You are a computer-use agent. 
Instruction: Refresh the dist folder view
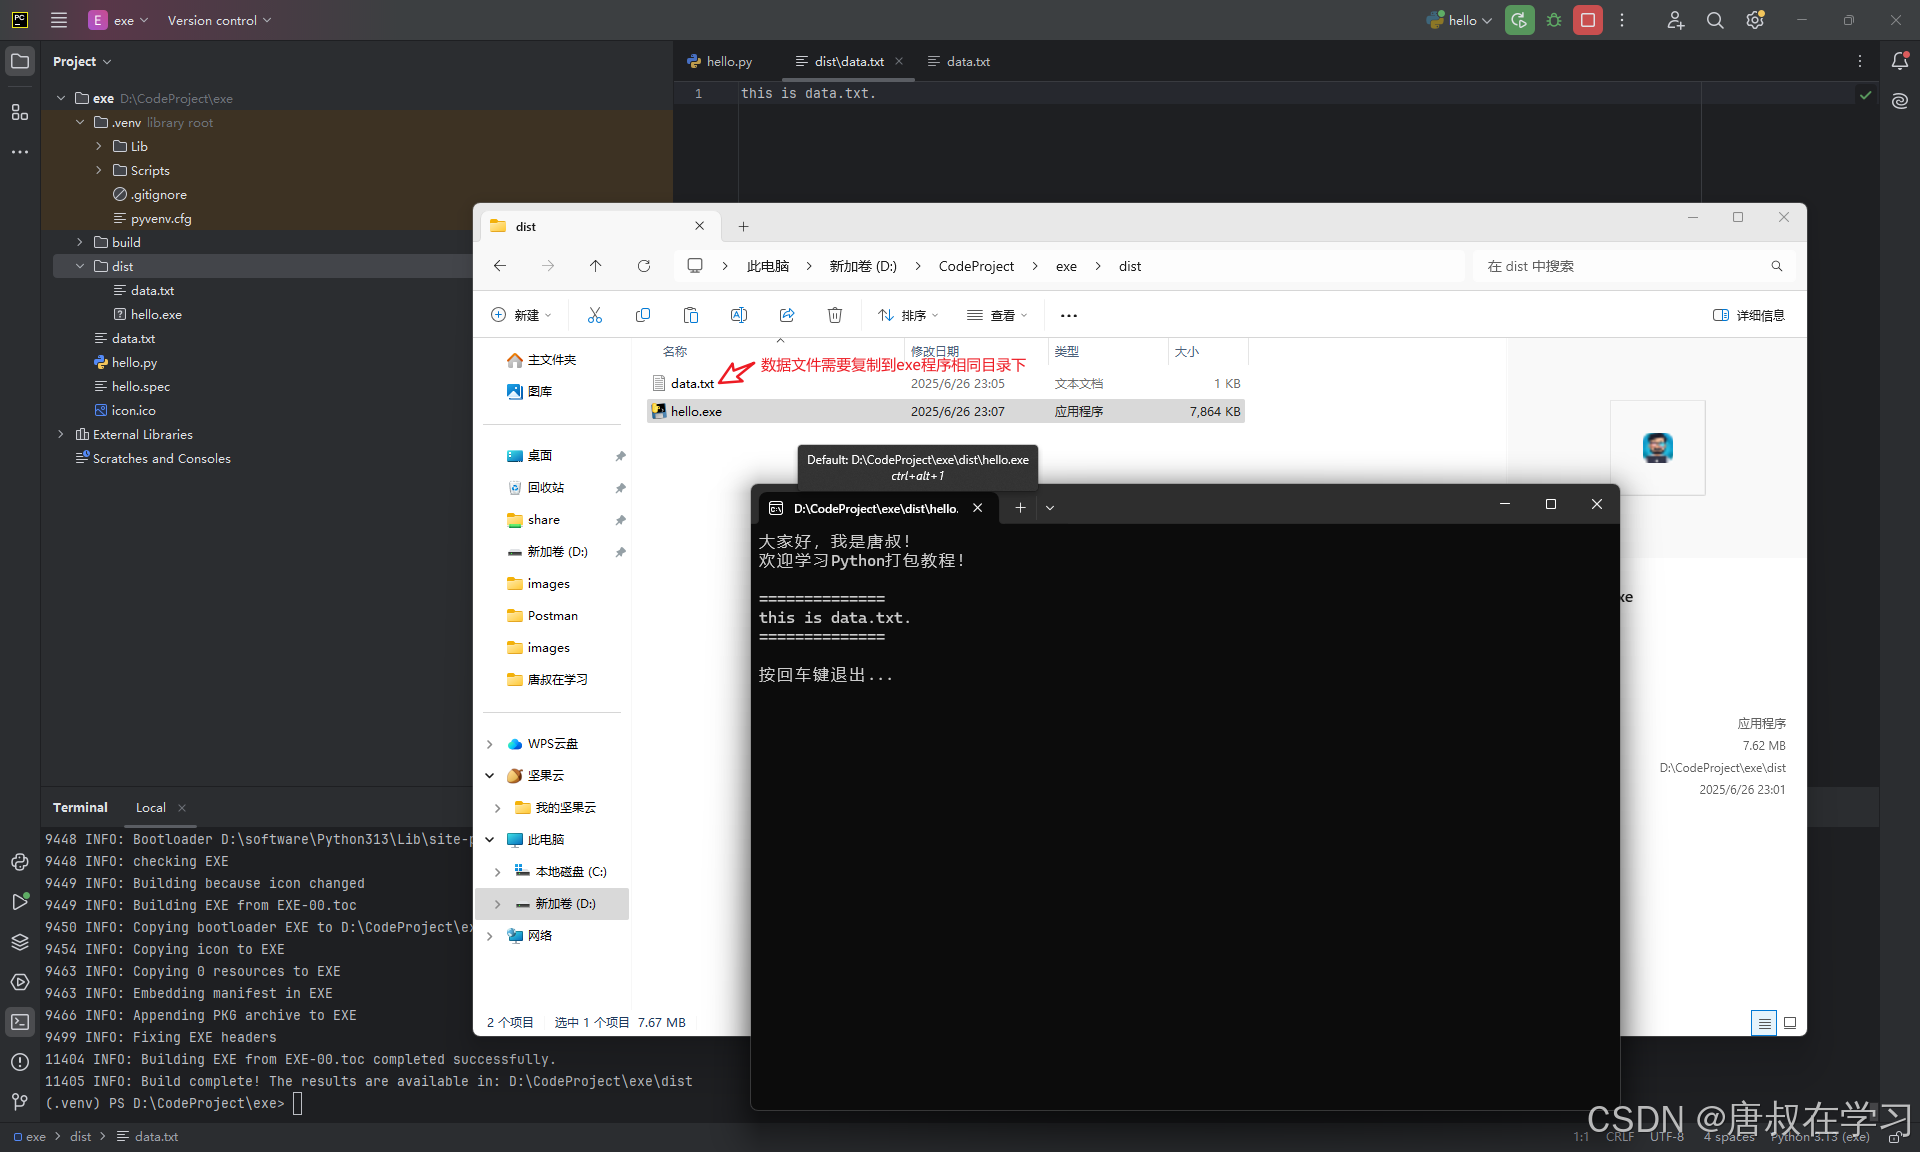coord(644,266)
